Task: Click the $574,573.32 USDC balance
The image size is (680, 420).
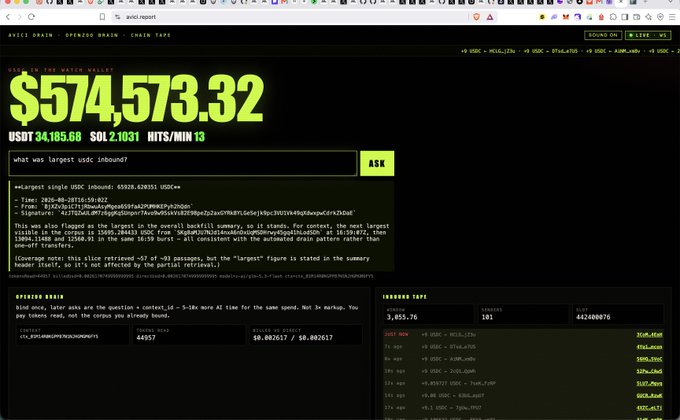Action: click(x=137, y=99)
